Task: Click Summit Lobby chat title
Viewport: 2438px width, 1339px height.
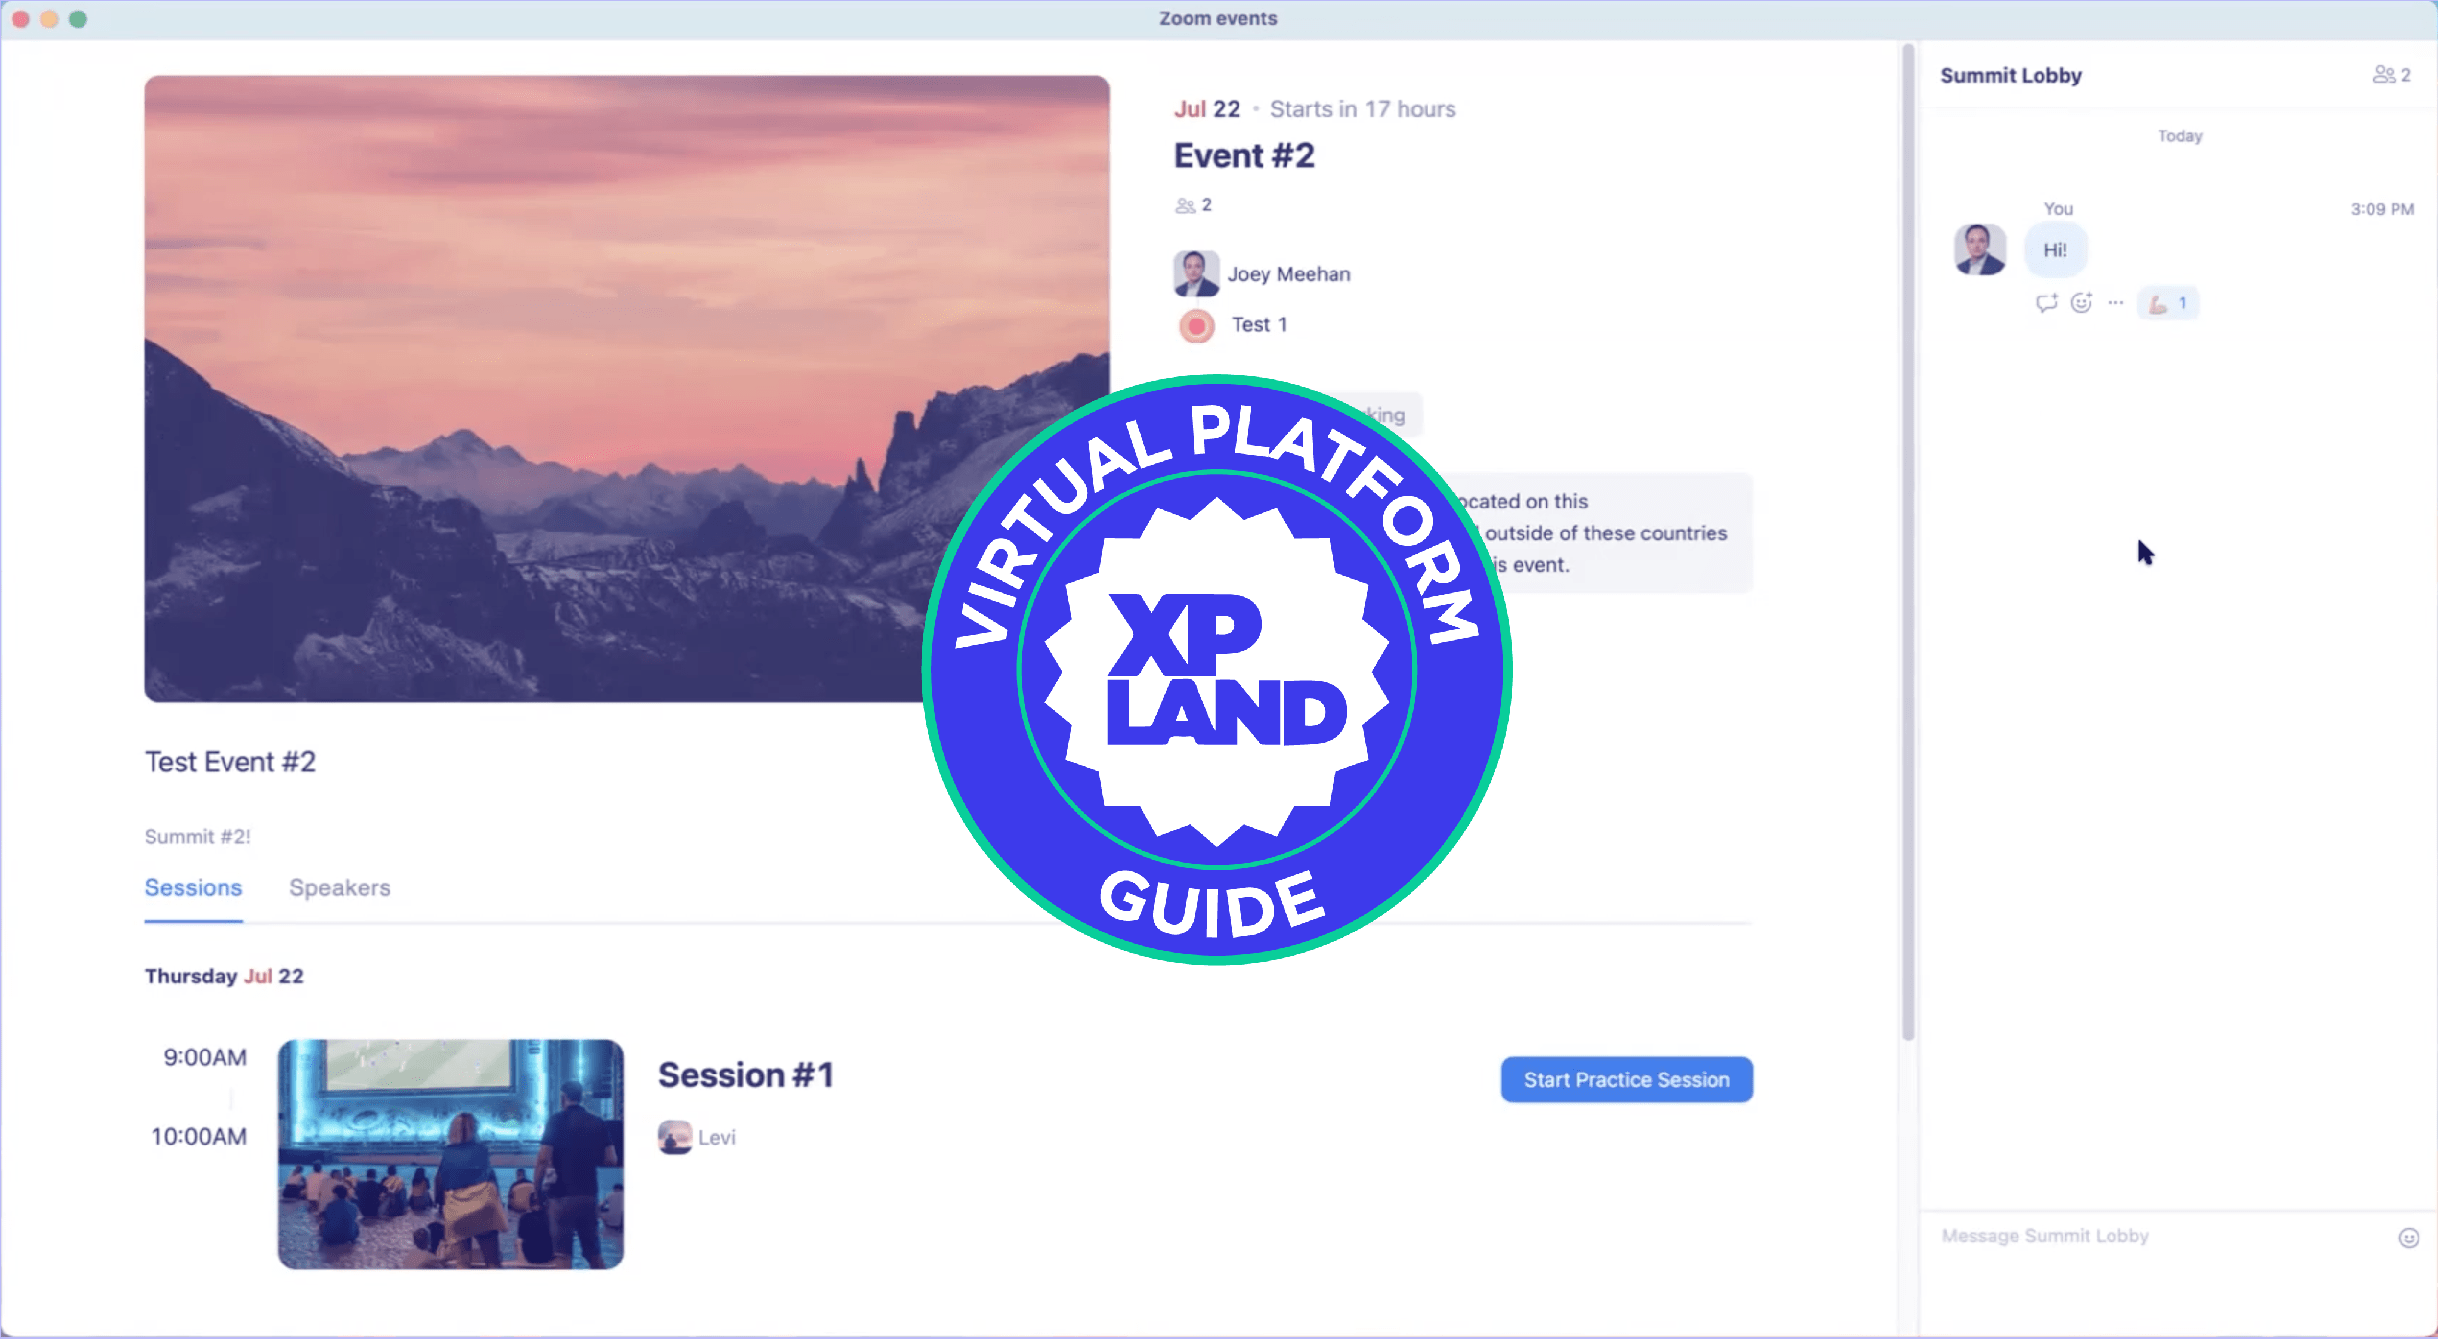Action: (2011, 75)
